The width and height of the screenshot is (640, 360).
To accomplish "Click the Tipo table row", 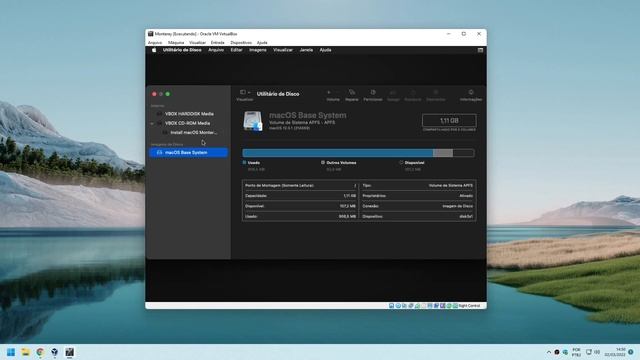I will (x=418, y=185).
